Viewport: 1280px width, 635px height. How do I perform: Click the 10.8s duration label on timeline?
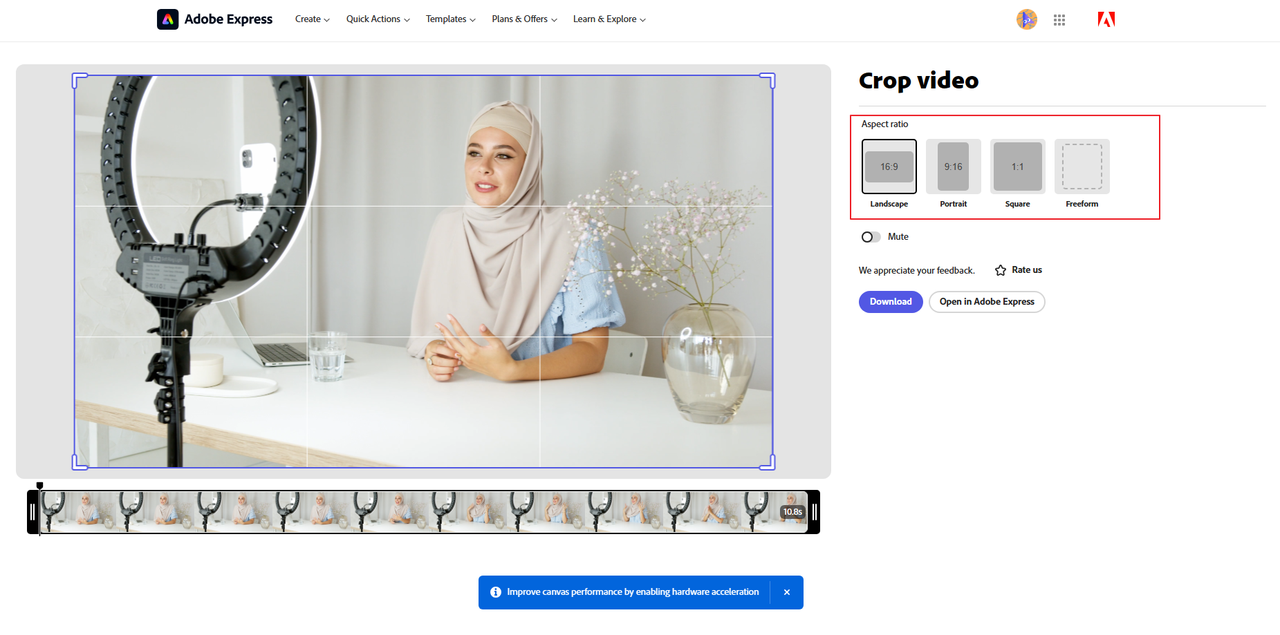click(x=792, y=512)
